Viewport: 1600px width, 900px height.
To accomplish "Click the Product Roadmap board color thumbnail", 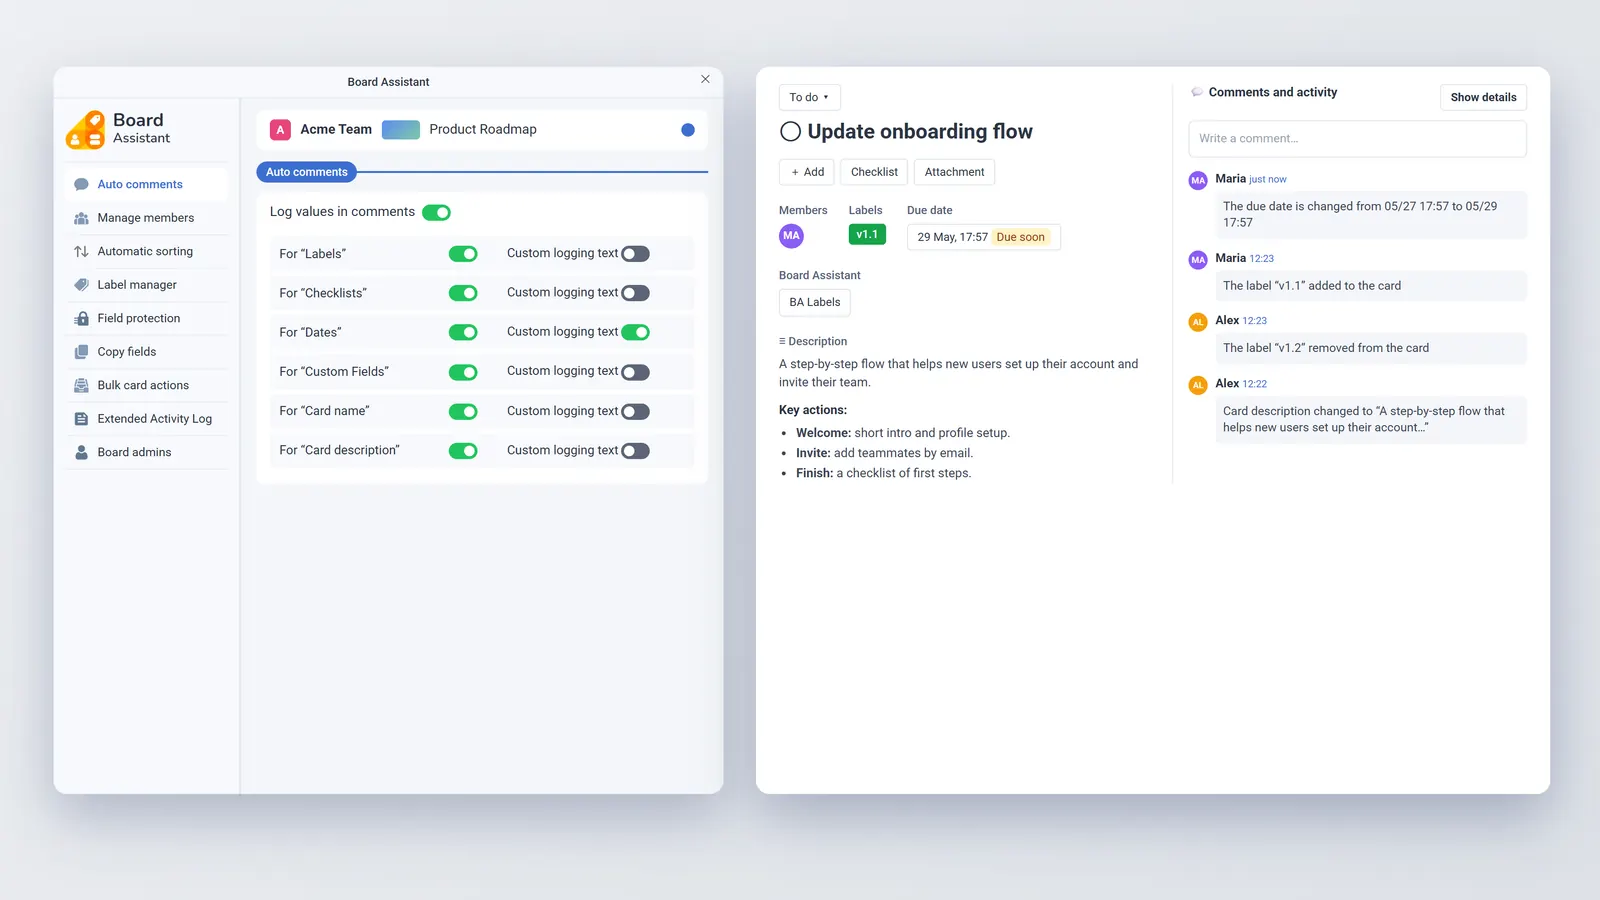I will [x=401, y=129].
